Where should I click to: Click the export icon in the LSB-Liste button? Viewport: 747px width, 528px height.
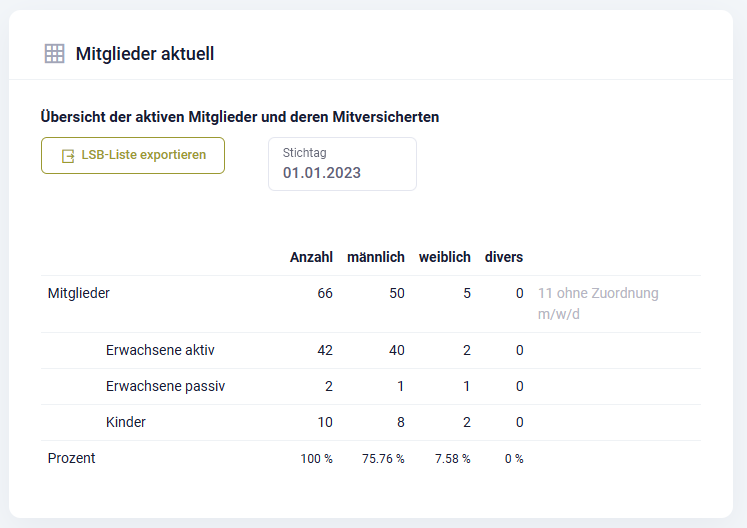pos(68,156)
